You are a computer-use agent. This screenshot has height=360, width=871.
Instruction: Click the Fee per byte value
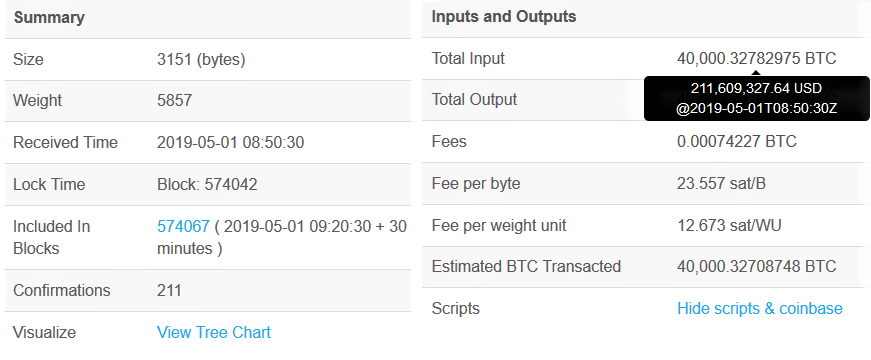click(721, 183)
